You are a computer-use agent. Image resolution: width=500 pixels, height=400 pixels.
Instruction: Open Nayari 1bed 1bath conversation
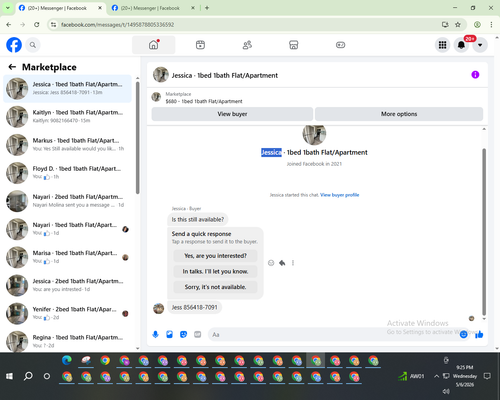tap(67, 229)
